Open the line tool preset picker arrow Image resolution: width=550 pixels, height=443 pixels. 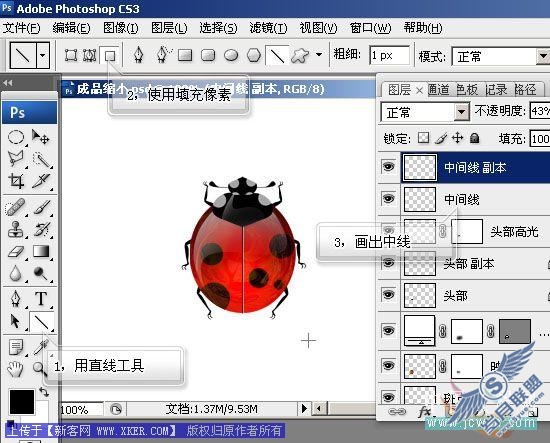pyautogui.click(x=43, y=55)
